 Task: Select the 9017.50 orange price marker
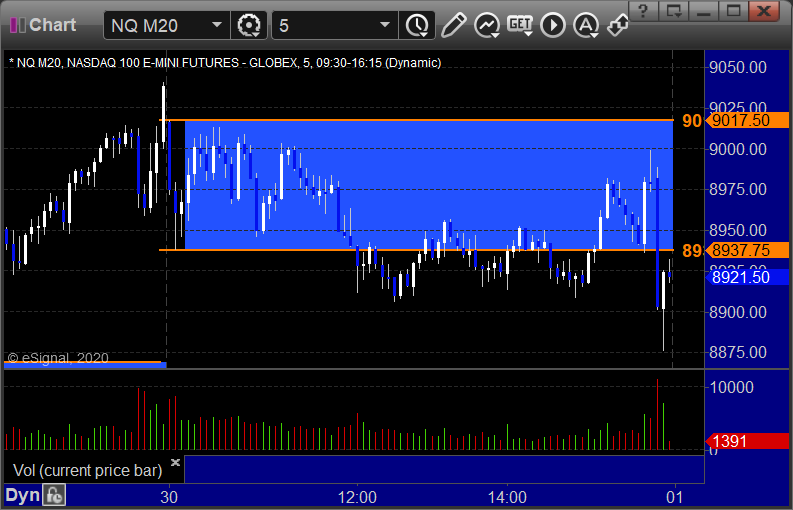[747, 120]
